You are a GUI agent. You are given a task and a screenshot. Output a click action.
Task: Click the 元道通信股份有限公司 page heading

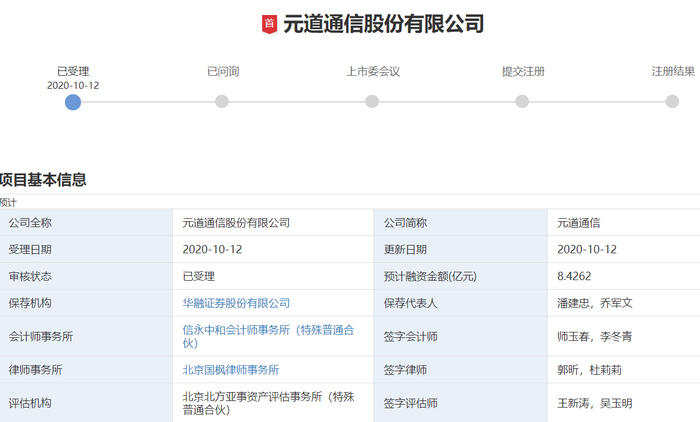pos(383,24)
